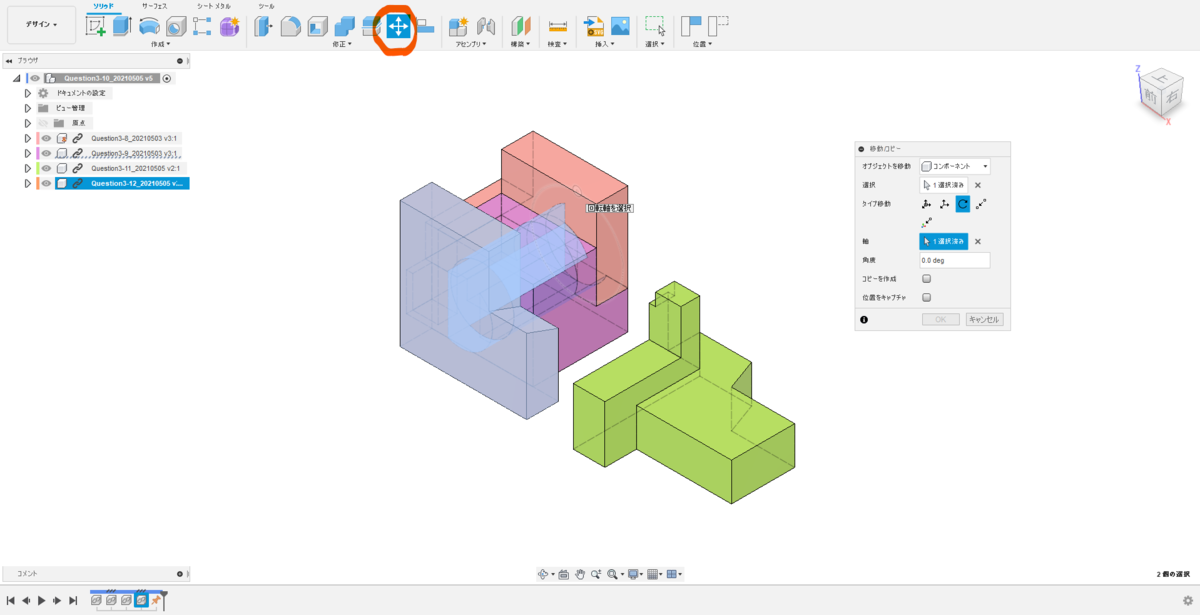
Task: Go to timeline start
Action: click(x=10, y=600)
